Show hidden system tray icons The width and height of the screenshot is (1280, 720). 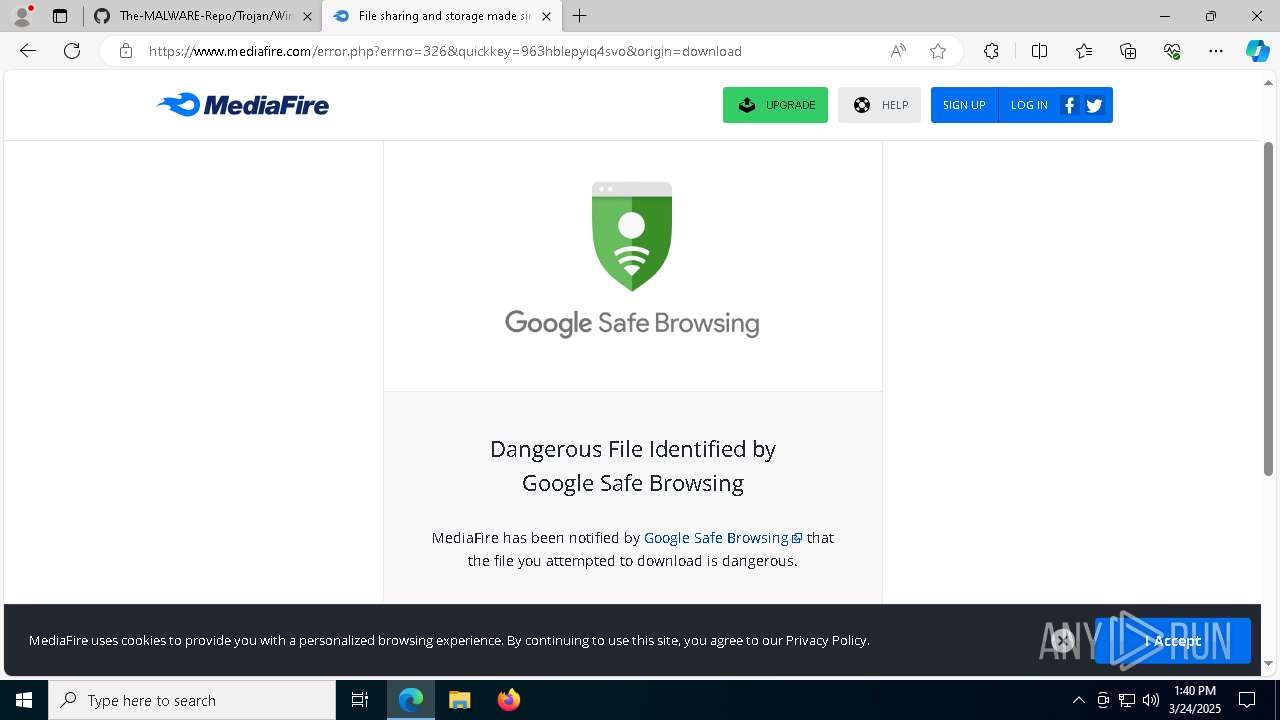click(1078, 700)
